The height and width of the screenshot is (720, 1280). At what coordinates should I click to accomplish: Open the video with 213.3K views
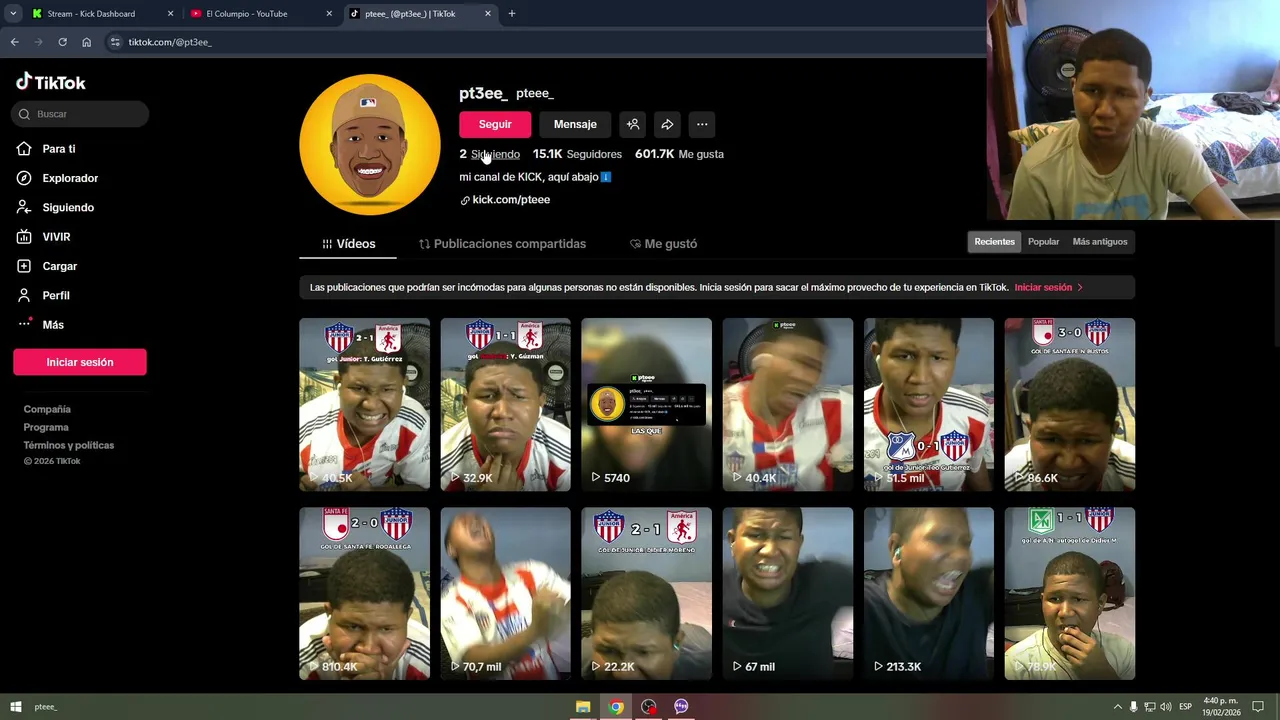pos(928,593)
